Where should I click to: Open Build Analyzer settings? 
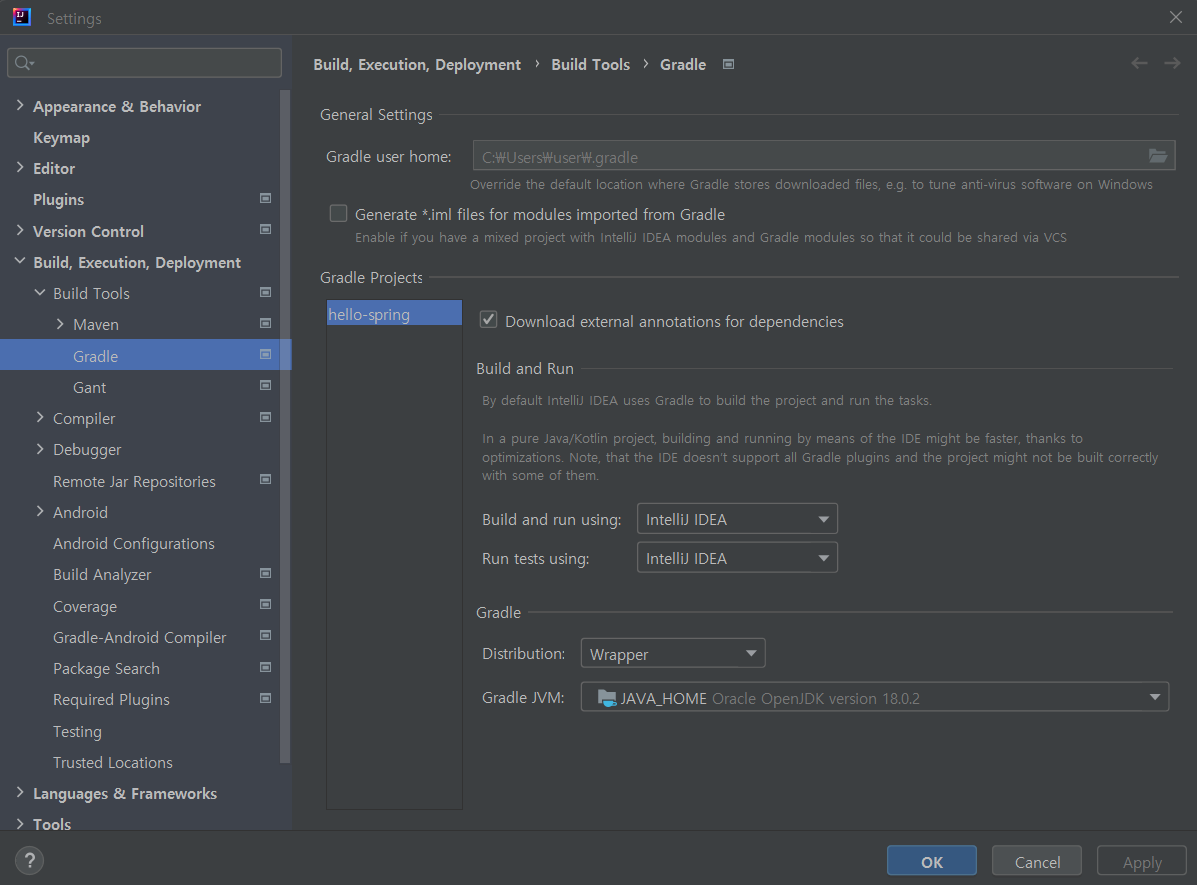(102, 574)
